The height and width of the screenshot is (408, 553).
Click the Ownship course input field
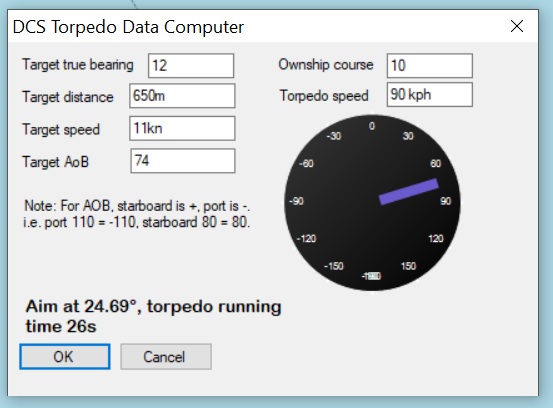pyautogui.click(x=430, y=66)
